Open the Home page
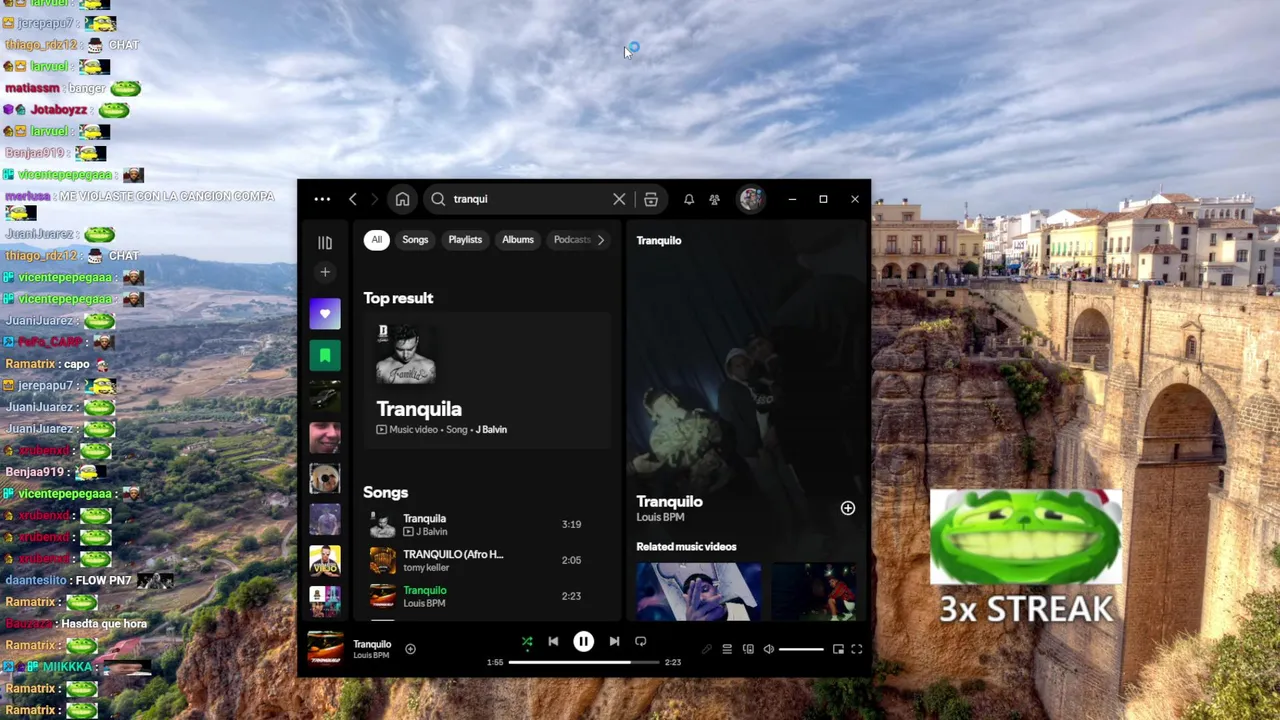 point(402,199)
